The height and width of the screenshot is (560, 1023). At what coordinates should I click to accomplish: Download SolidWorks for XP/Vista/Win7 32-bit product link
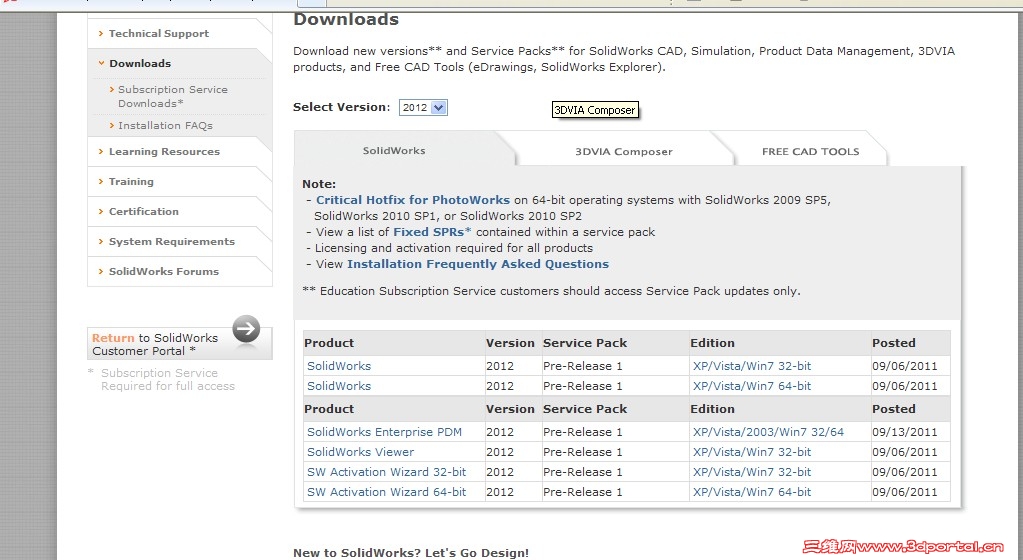click(339, 366)
